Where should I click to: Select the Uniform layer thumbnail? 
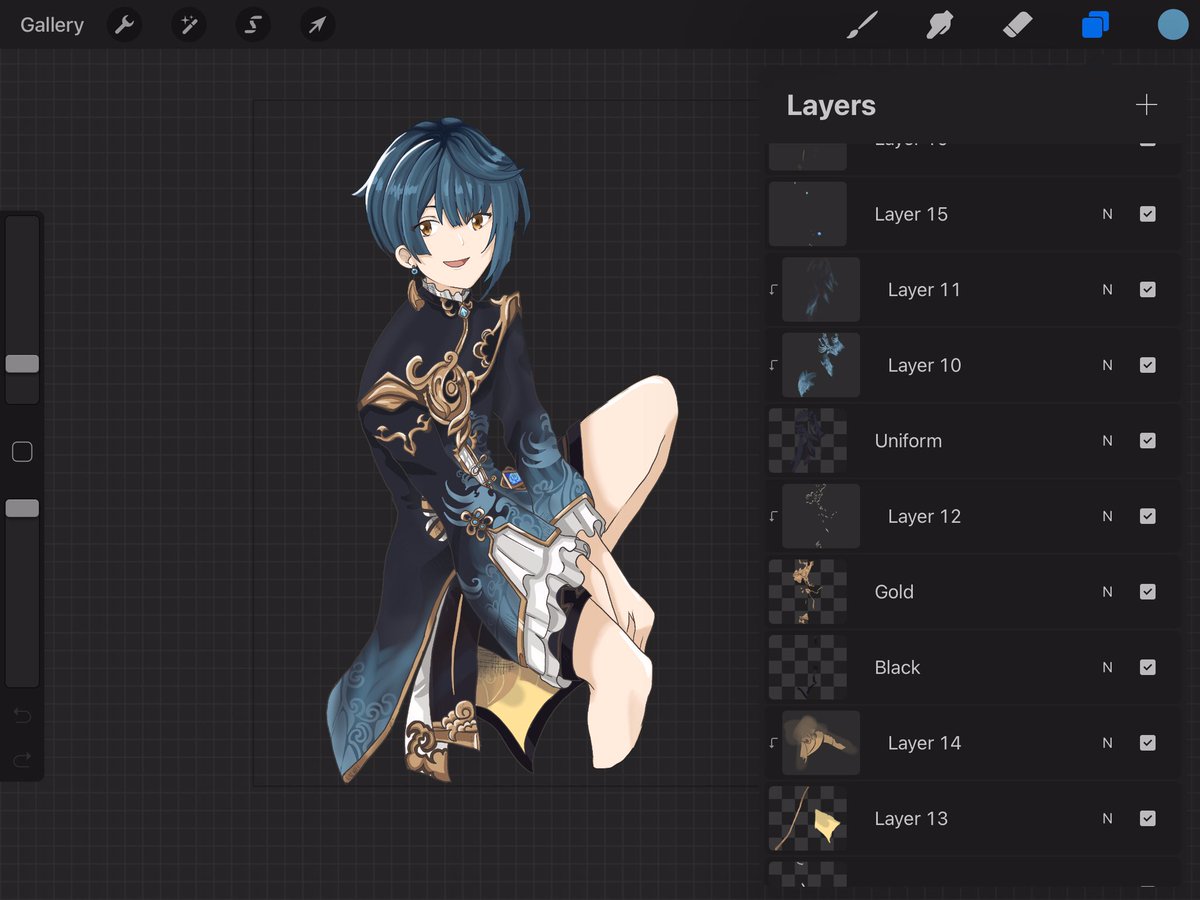point(808,441)
